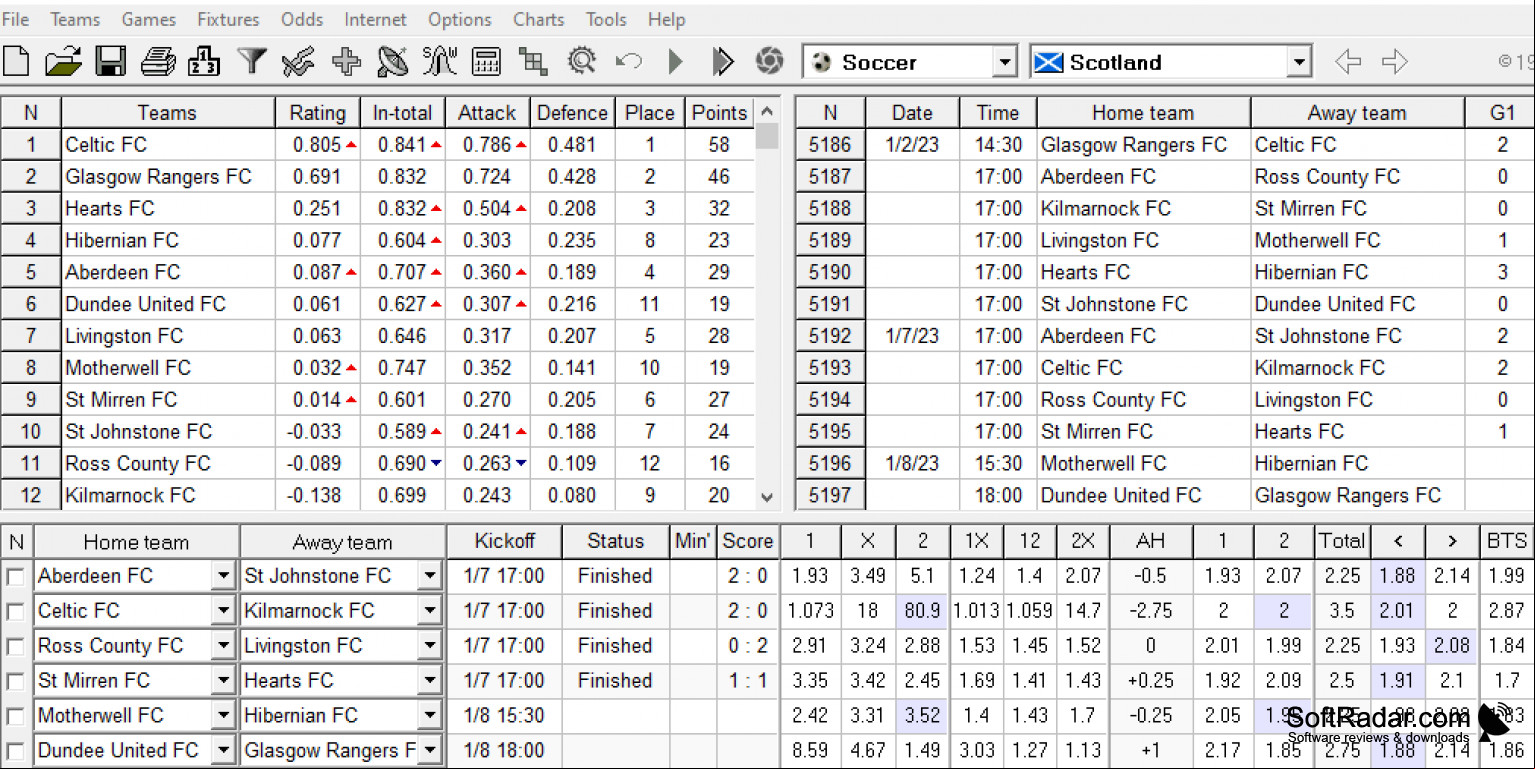The image size is (1535, 769).
Task: Sort teams by the Rating column header
Action: (317, 113)
